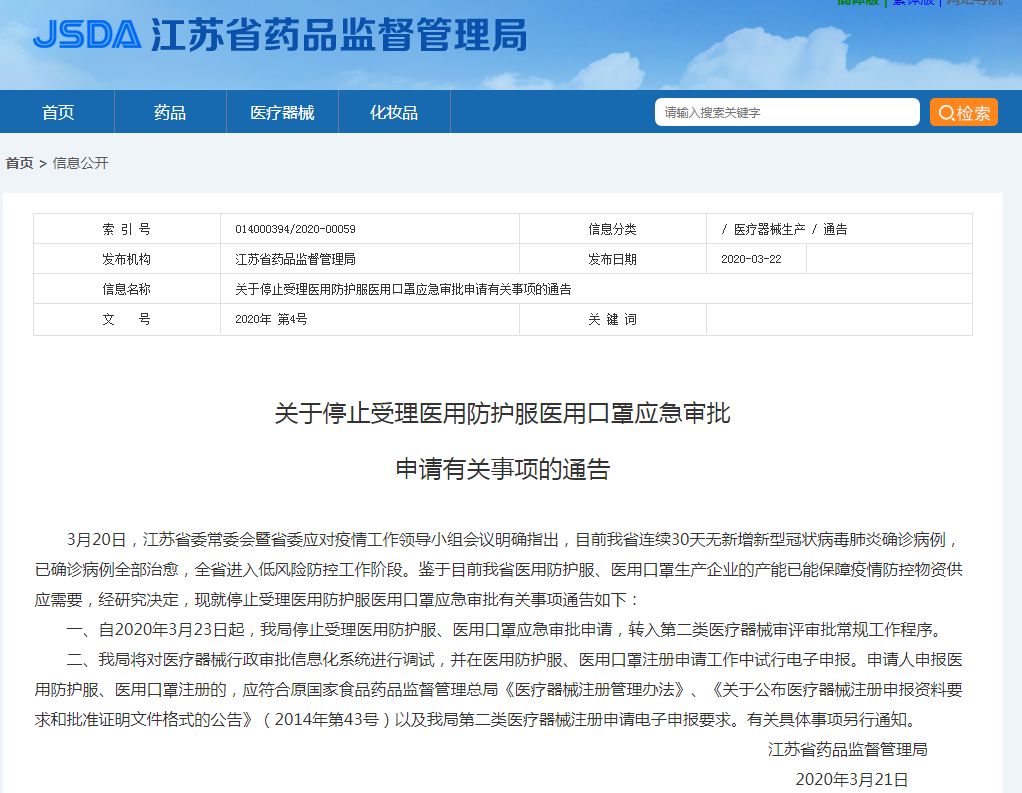Click the 关键词 label cell
This screenshot has width=1022, height=793.
click(x=612, y=319)
